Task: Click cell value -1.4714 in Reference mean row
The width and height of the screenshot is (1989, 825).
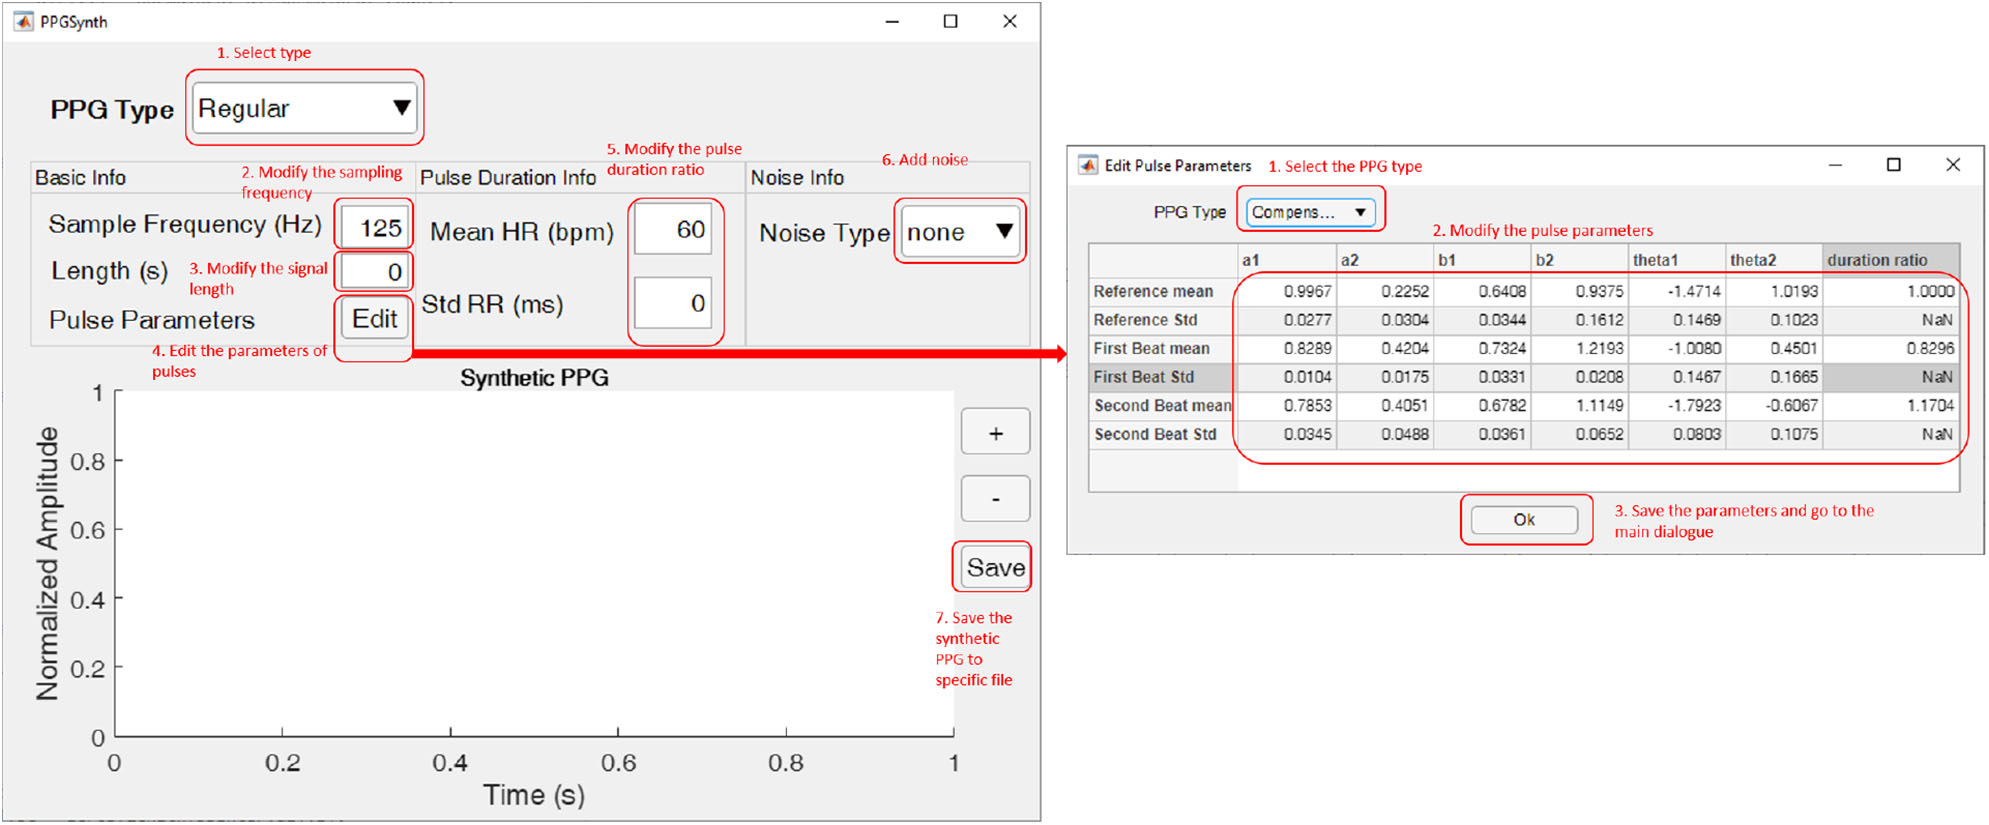Action: (1677, 291)
